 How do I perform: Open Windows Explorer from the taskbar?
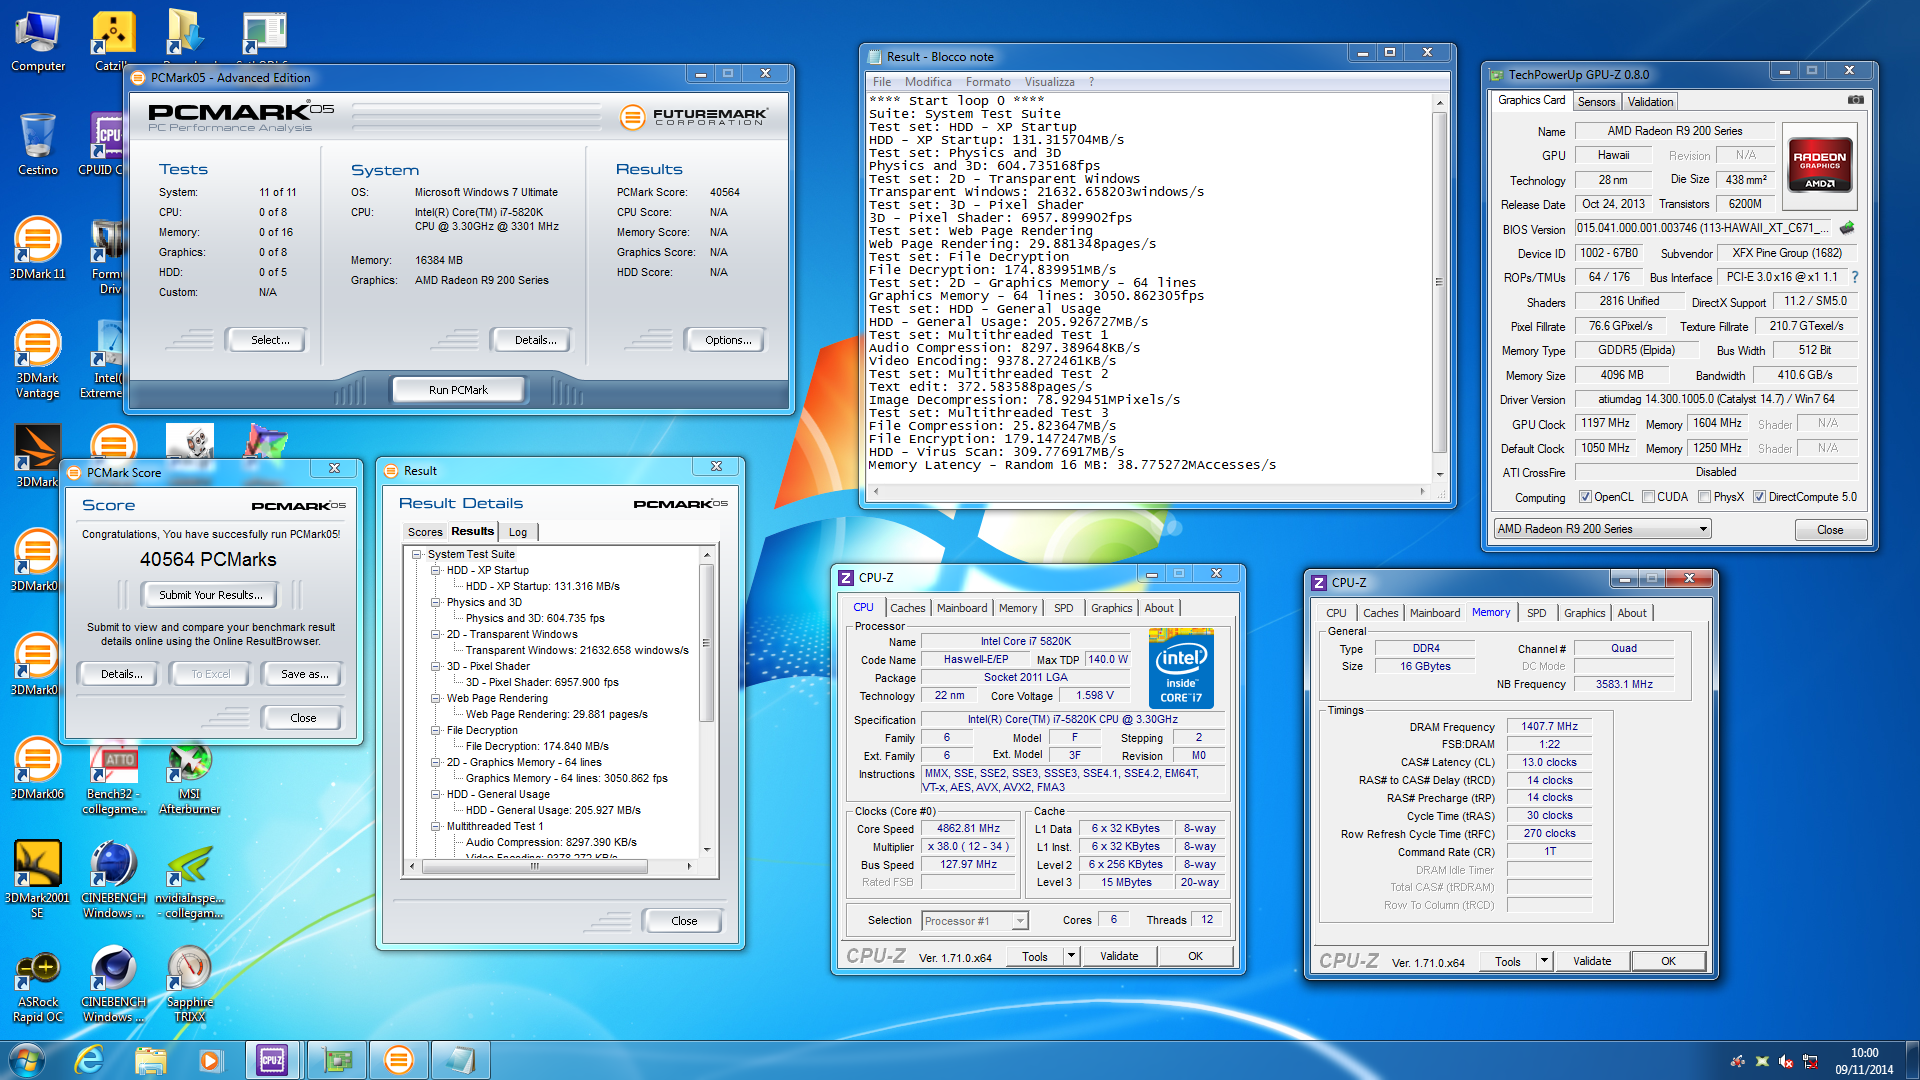pos(150,1060)
